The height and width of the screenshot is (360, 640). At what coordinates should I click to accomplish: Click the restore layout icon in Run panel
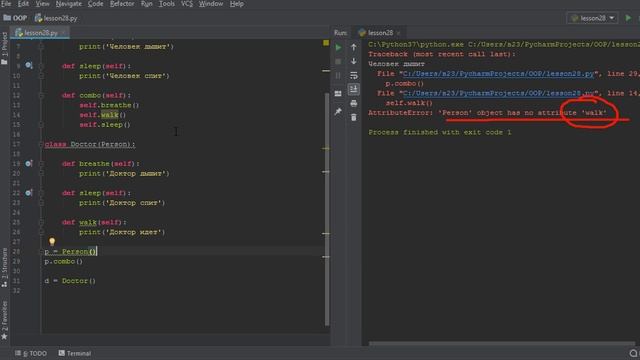tap(338, 93)
